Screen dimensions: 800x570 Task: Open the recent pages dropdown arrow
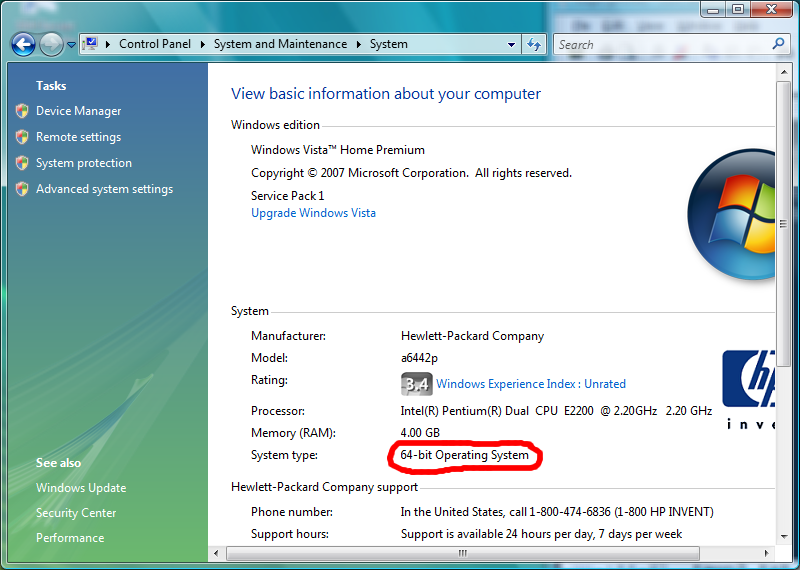(72, 45)
